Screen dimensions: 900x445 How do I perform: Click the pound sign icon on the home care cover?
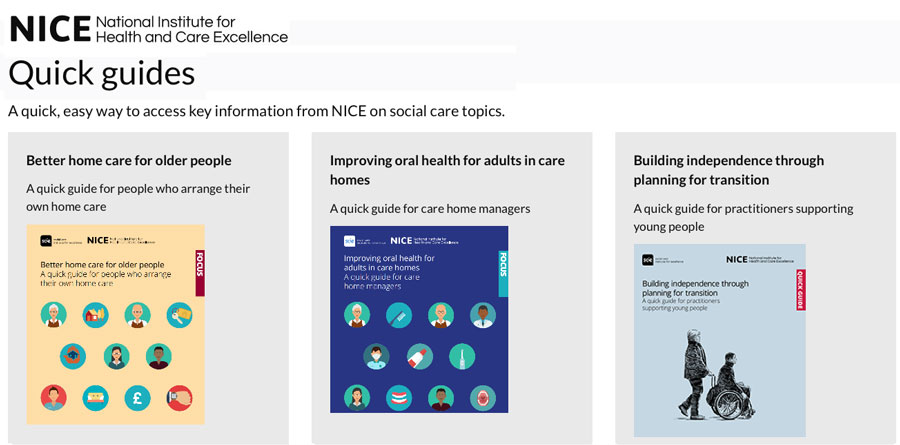pyautogui.click(x=138, y=398)
